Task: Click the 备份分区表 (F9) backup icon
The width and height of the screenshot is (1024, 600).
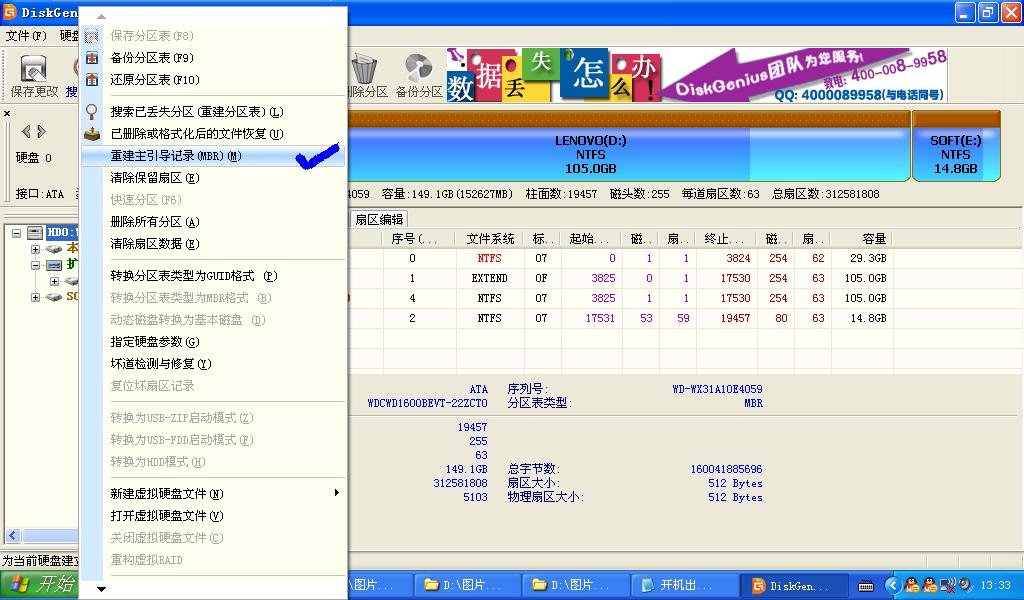Action: [x=93, y=57]
